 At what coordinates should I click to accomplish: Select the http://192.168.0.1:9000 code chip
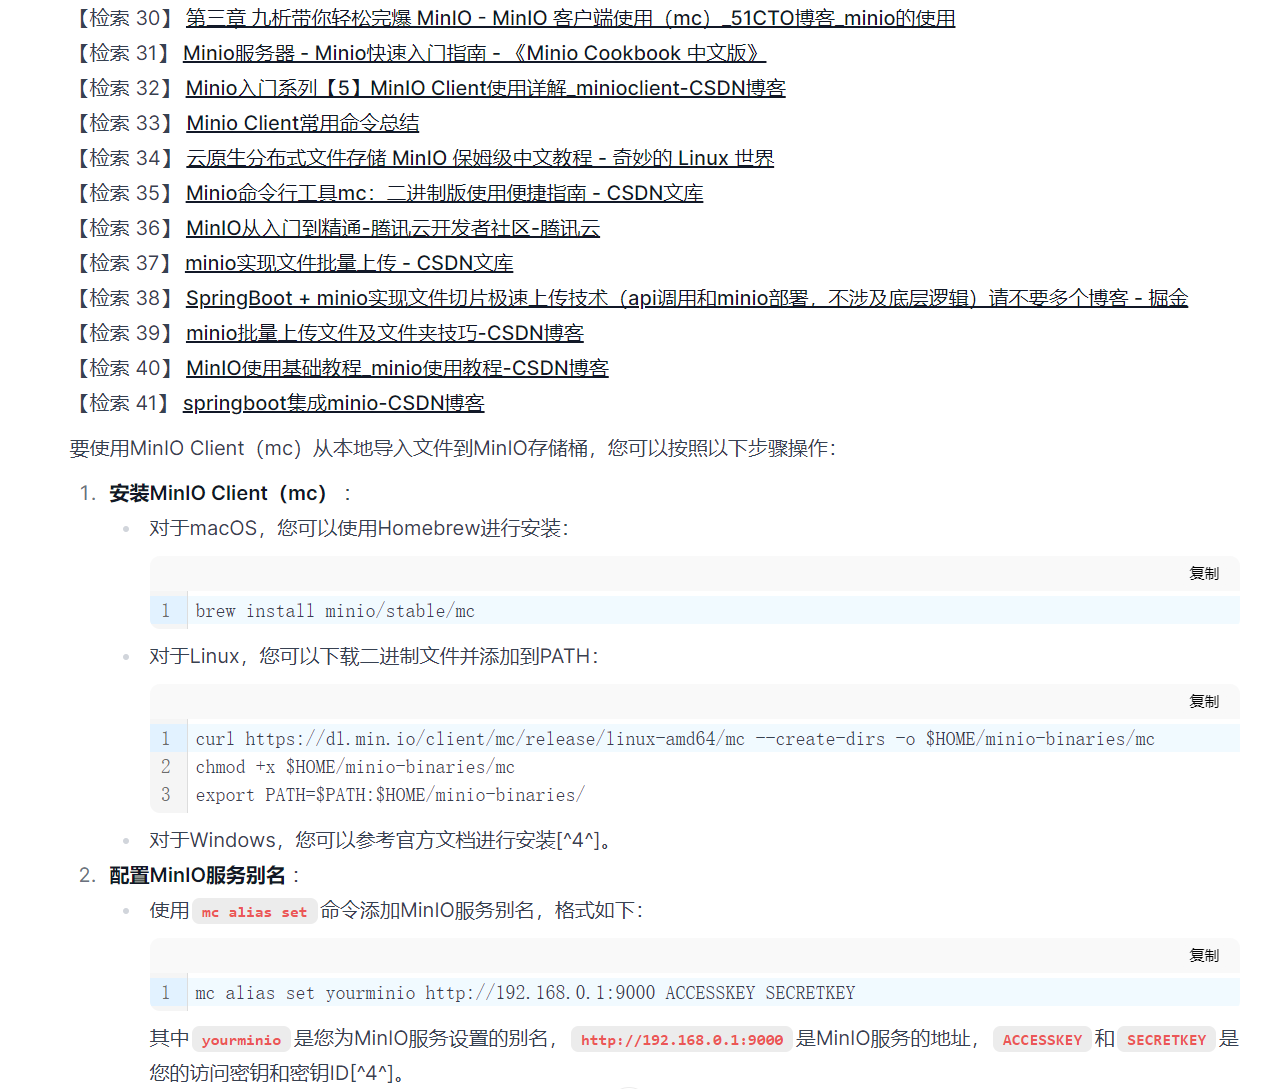tap(681, 1040)
